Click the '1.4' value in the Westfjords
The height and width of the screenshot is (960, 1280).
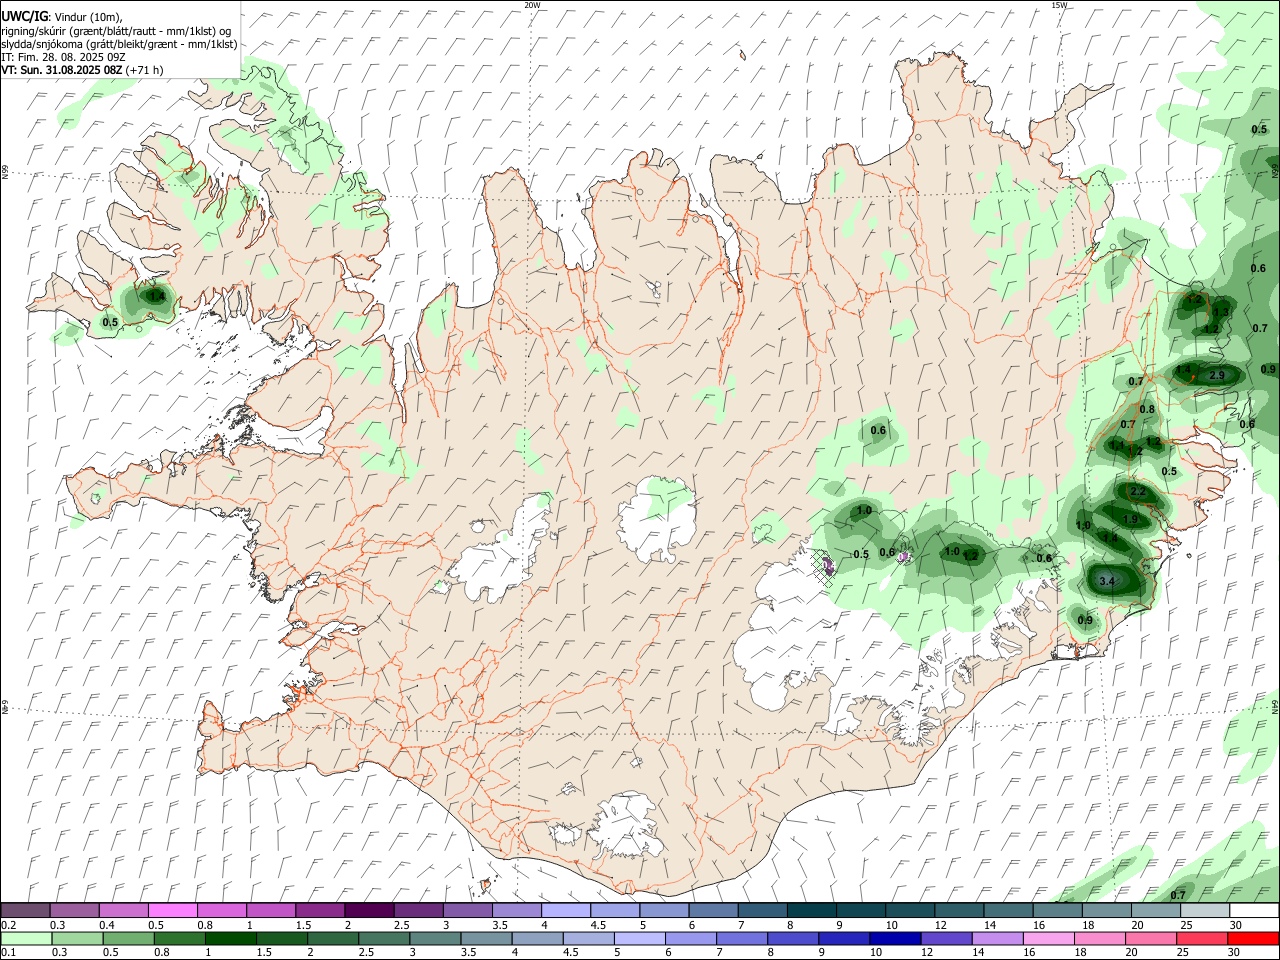(x=155, y=296)
